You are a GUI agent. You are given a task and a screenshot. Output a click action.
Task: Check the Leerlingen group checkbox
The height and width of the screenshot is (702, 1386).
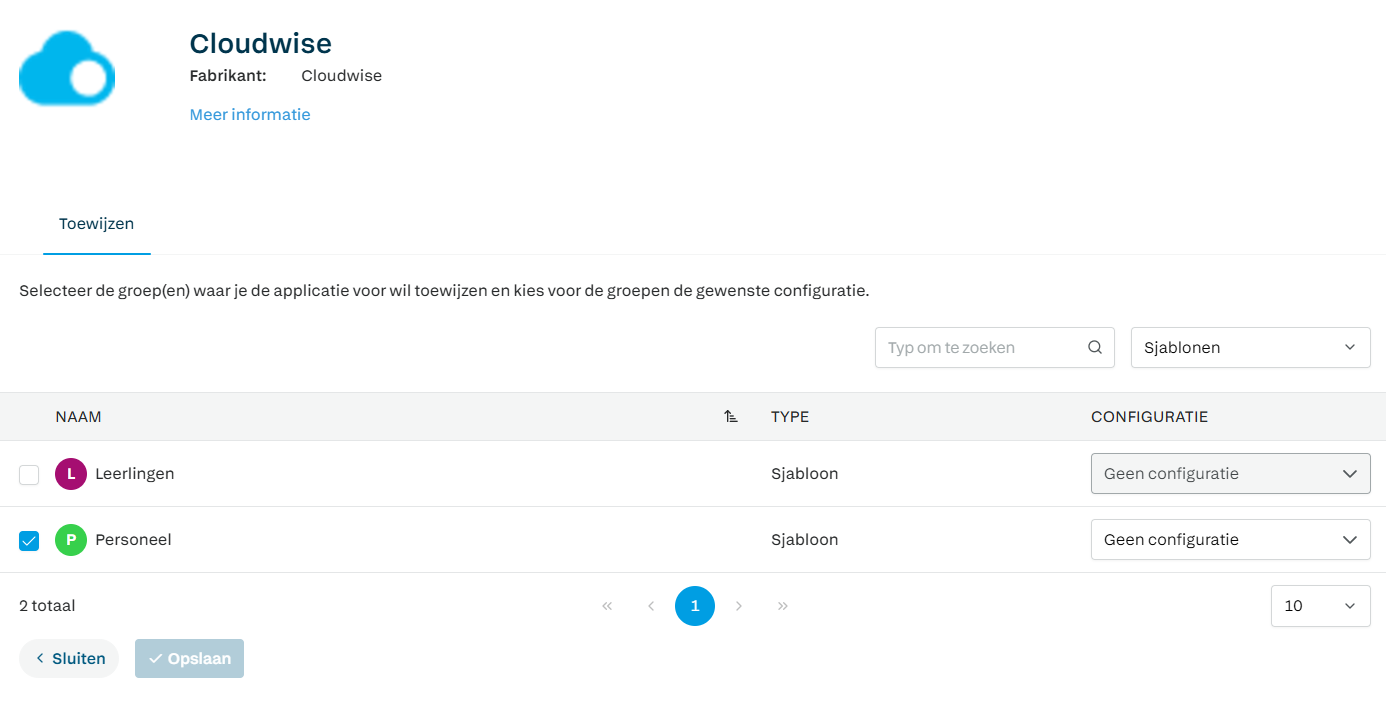[x=29, y=475]
